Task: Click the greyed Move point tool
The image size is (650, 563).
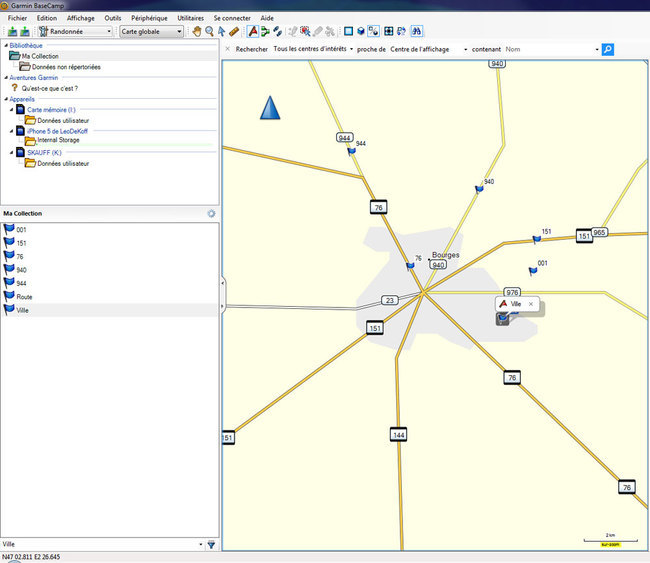Action: click(306, 31)
